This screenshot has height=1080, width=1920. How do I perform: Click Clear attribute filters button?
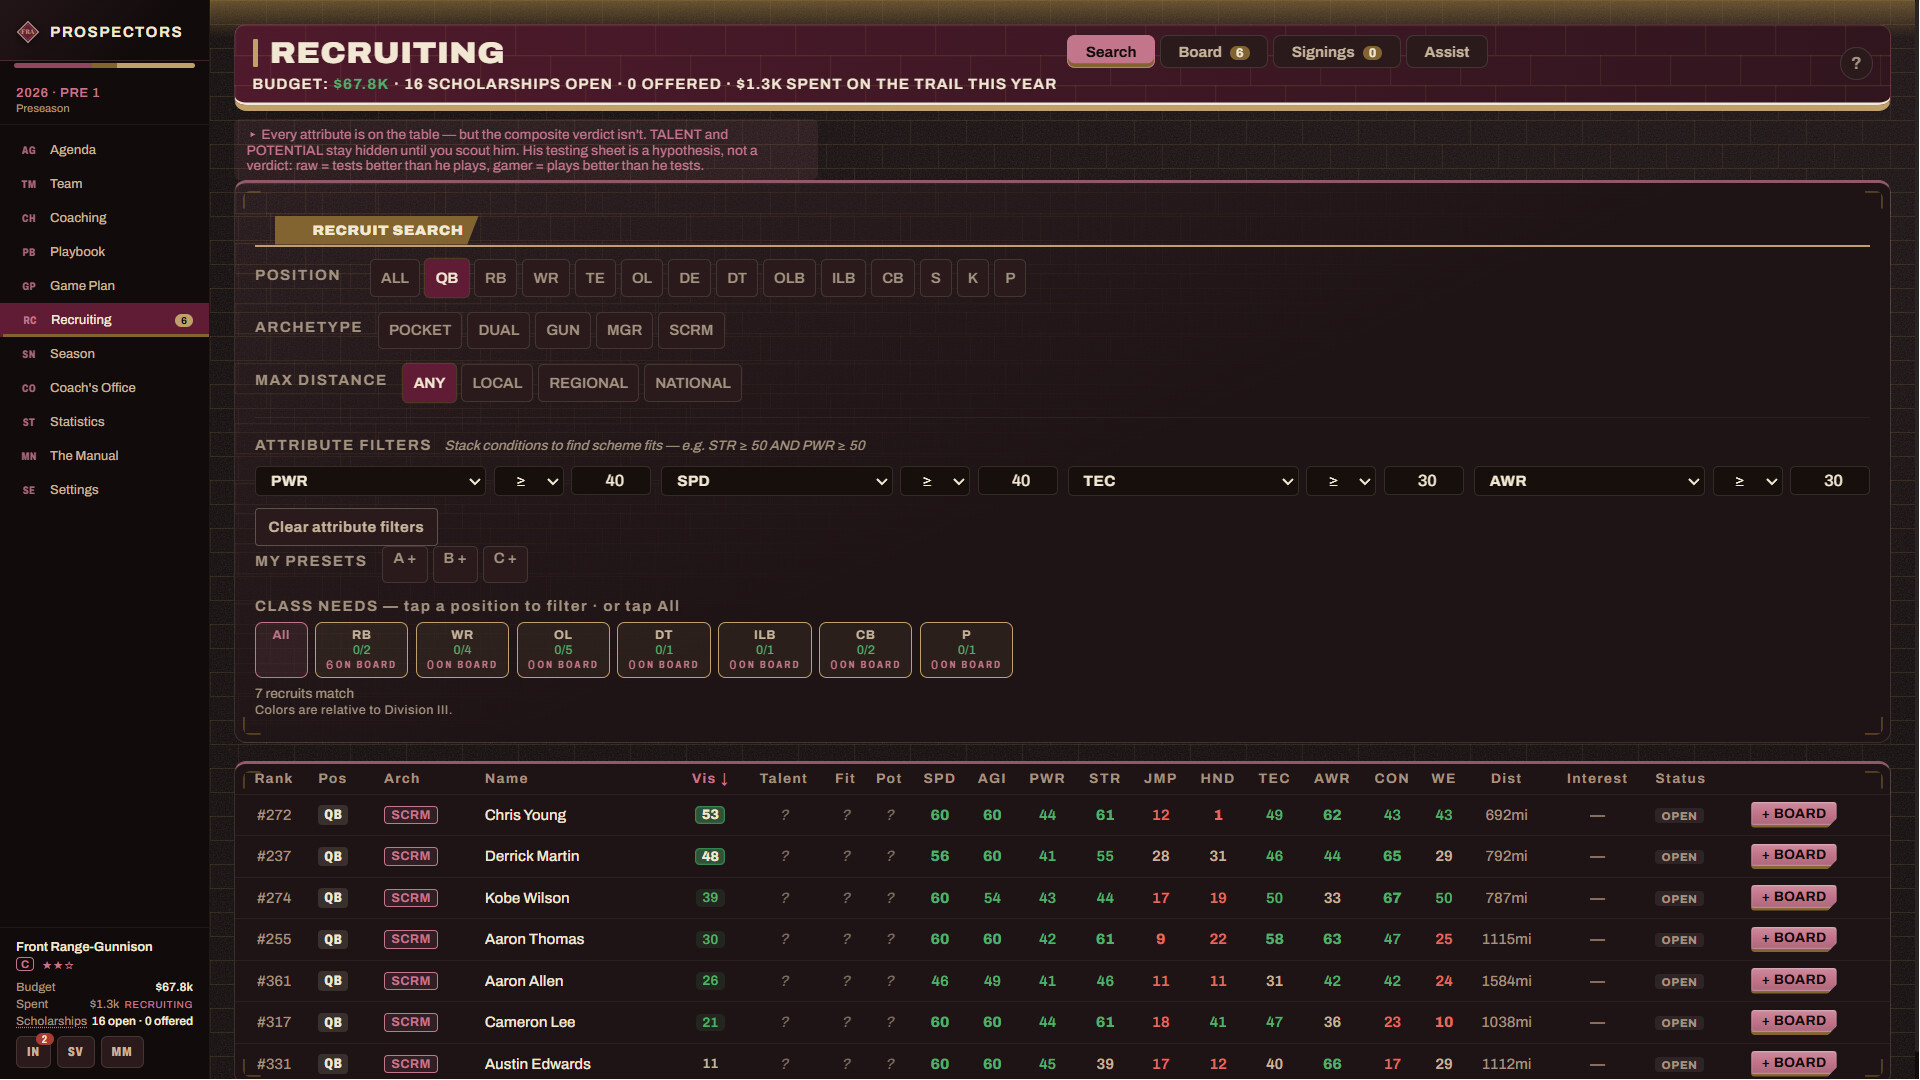tap(346, 527)
